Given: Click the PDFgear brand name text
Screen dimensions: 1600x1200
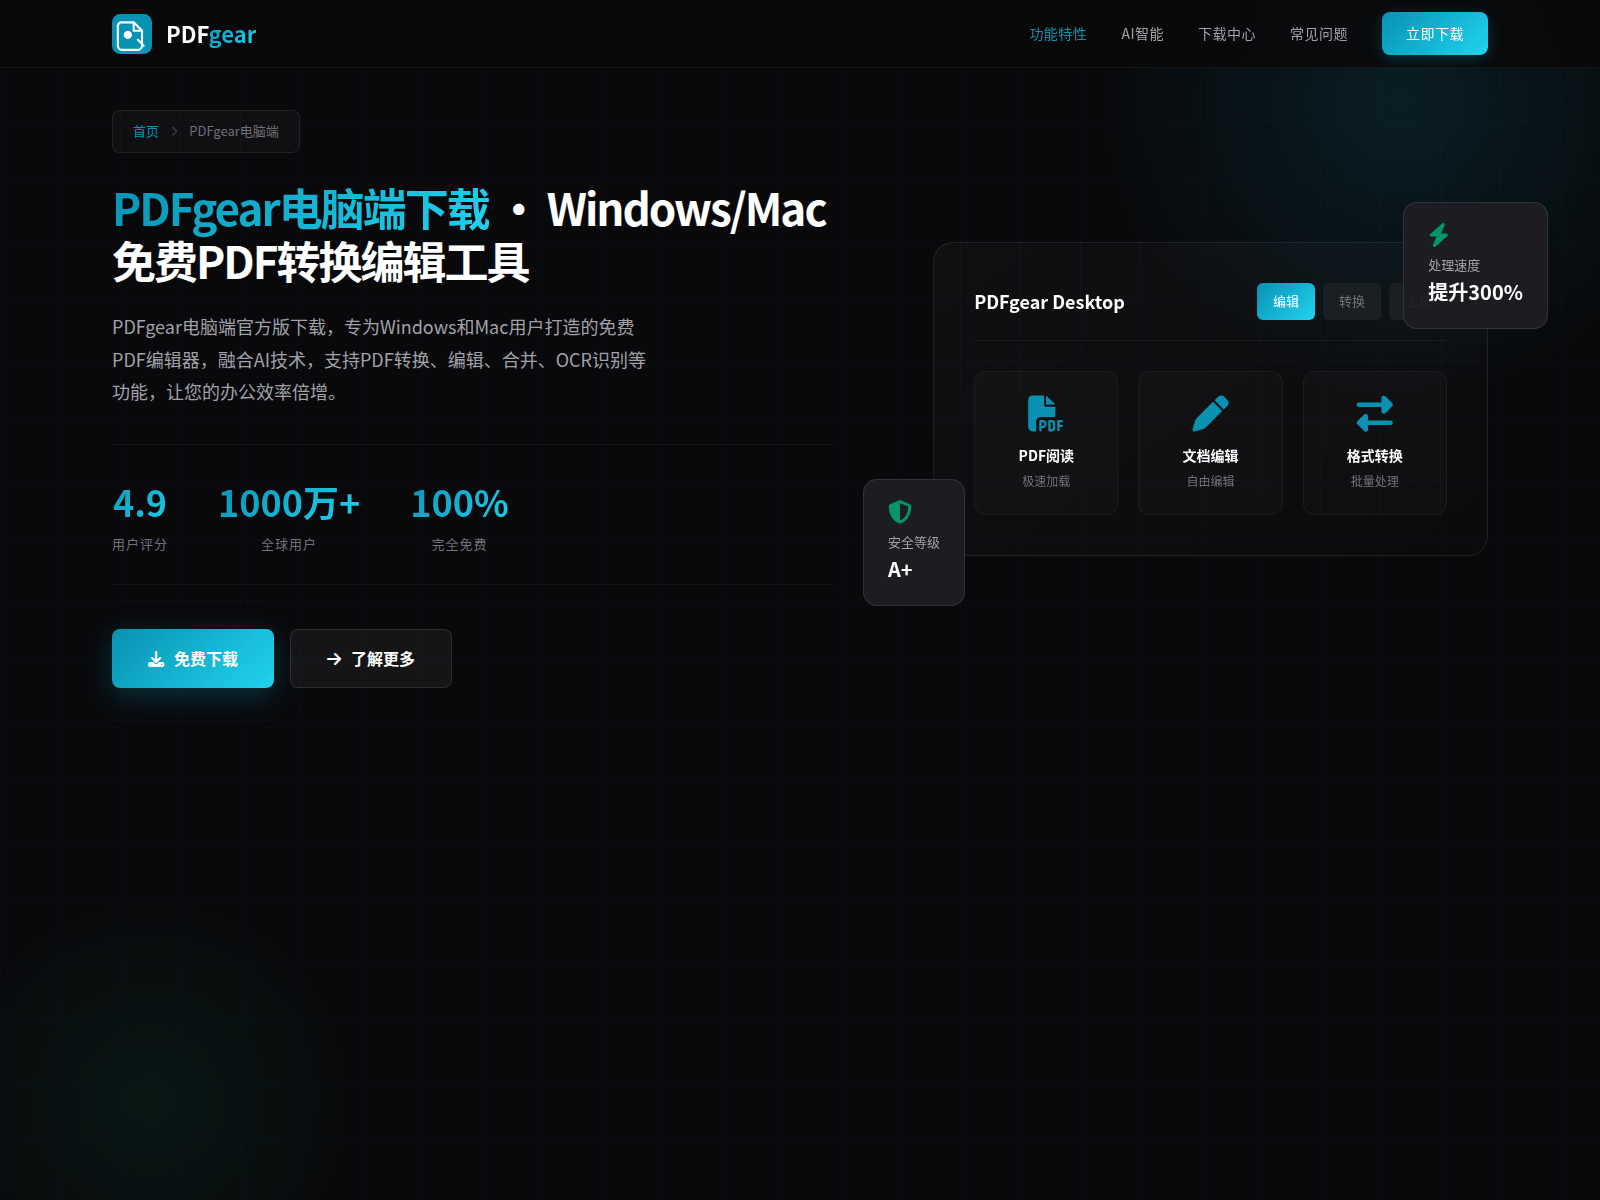Looking at the screenshot, I should tap(211, 35).
